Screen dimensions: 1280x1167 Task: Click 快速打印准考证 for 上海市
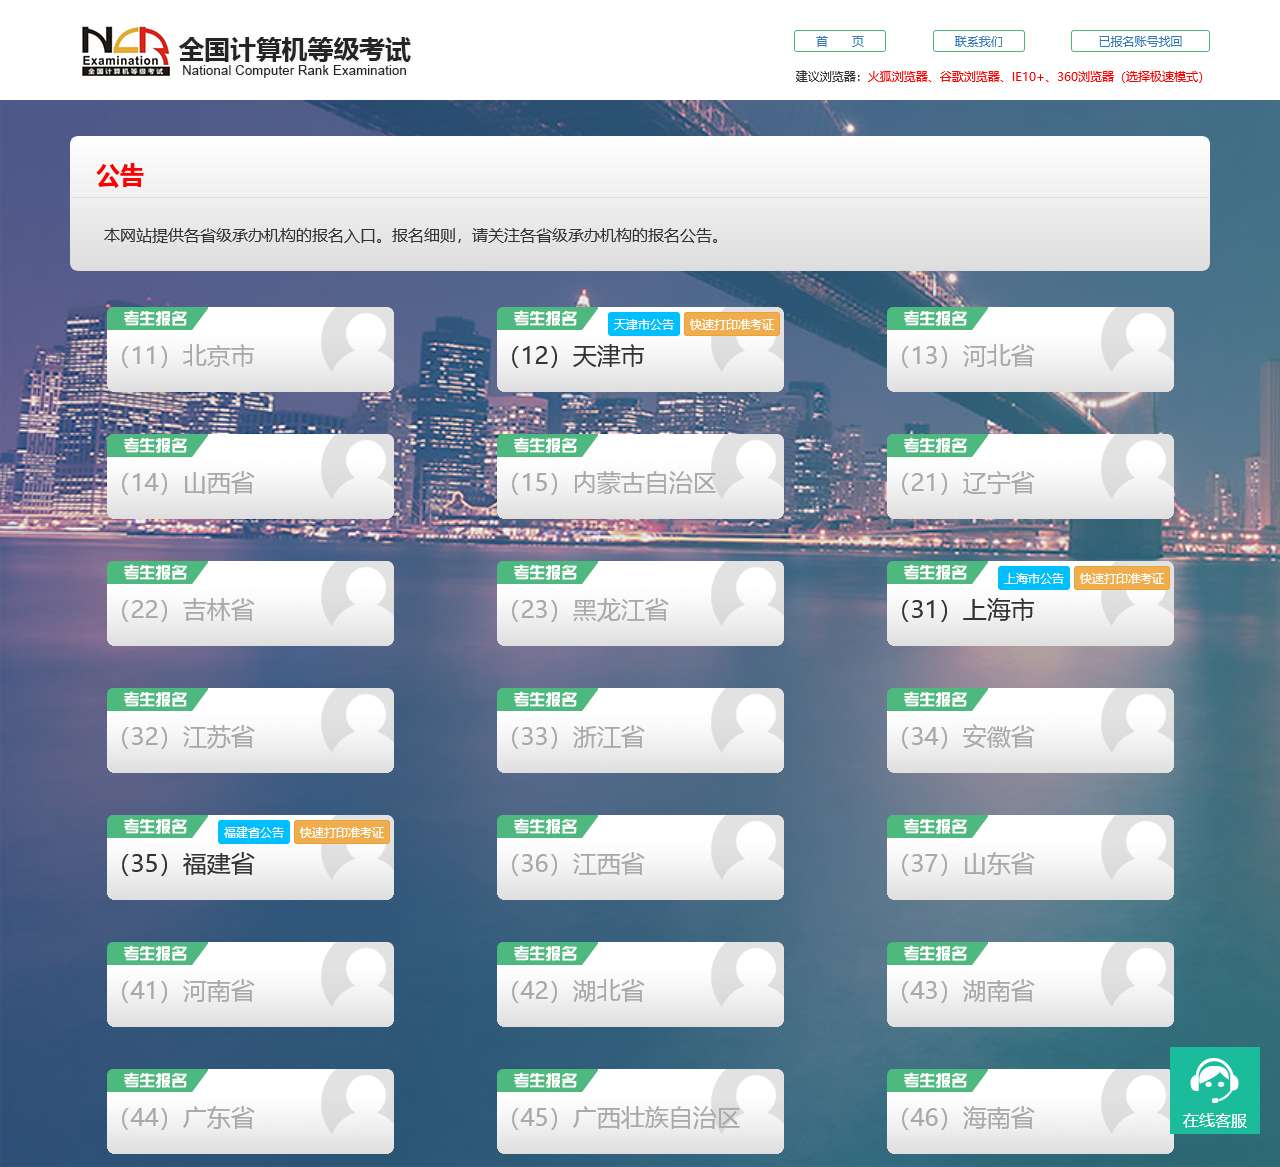coord(1121,578)
